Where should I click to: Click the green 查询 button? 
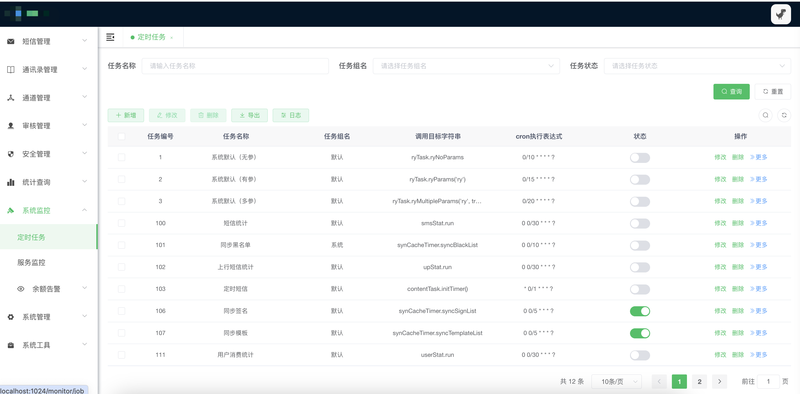[x=731, y=91]
